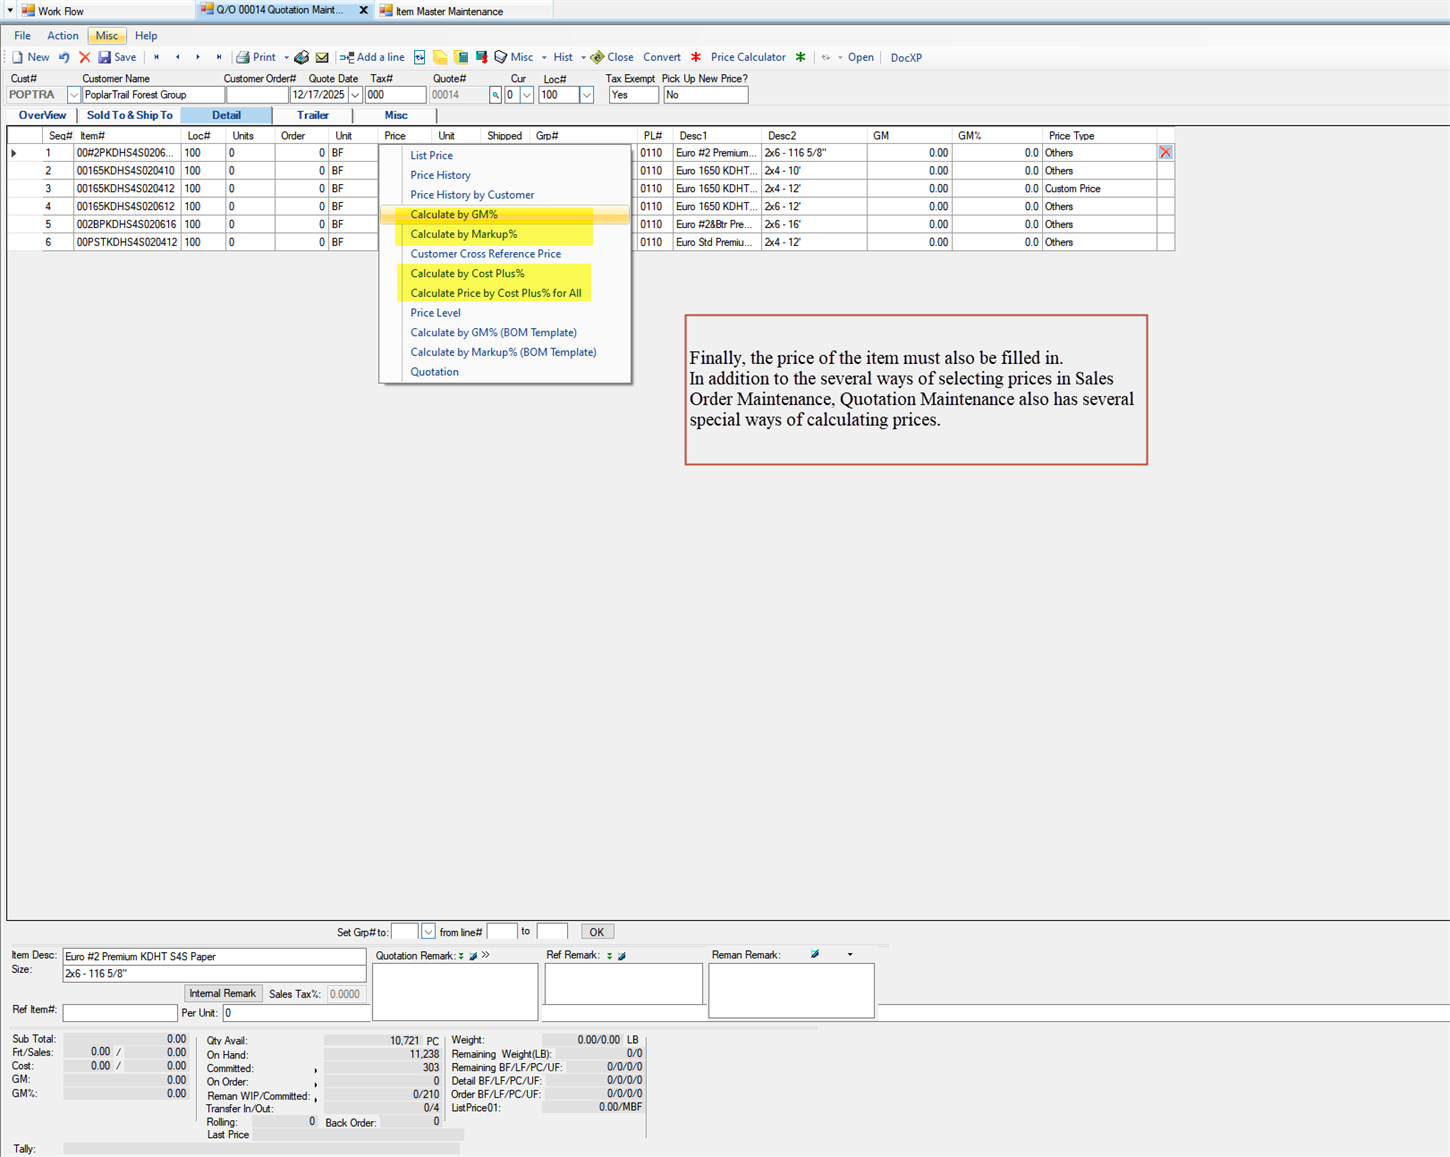Select Calculate by GM% from the menu
This screenshot has height=1157, width=1450.
pos(454,214)
